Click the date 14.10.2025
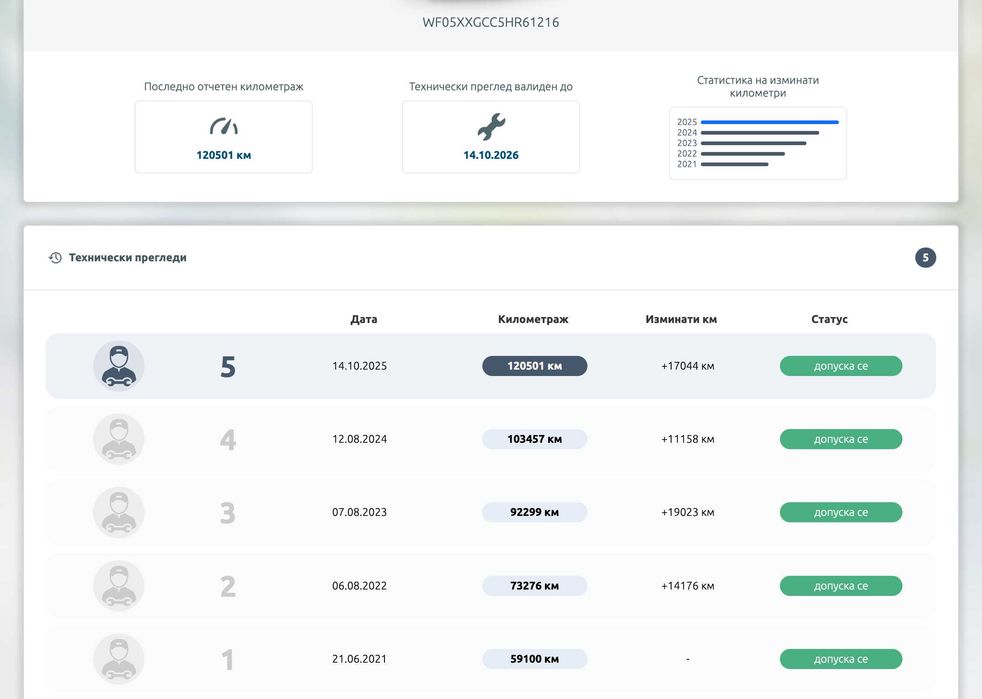982x699 pixels. point(359,366)
